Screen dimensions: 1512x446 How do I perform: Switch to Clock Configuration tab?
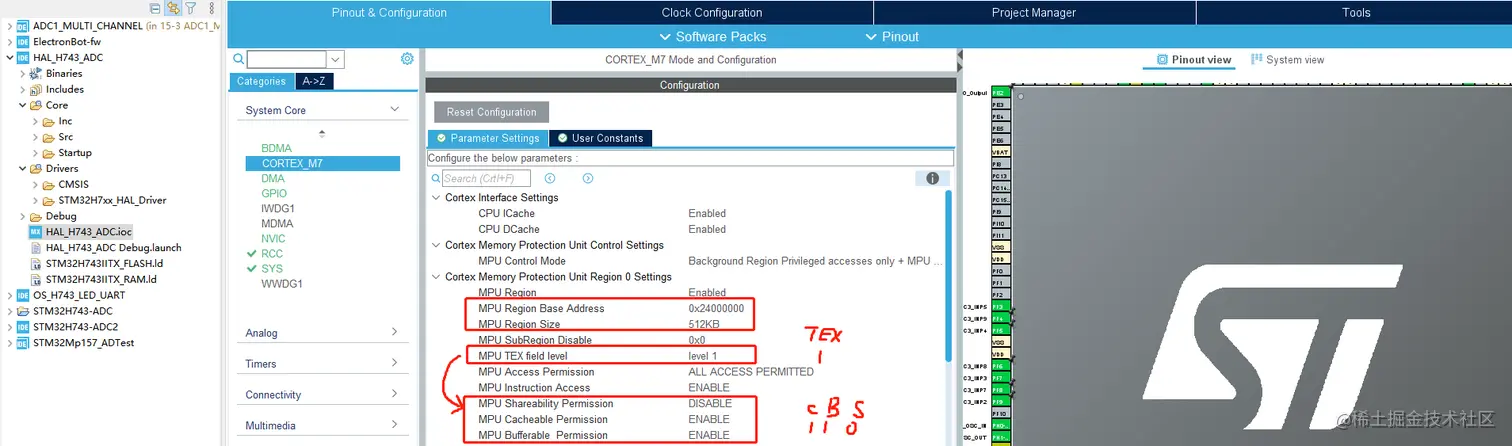coord(712,13)
